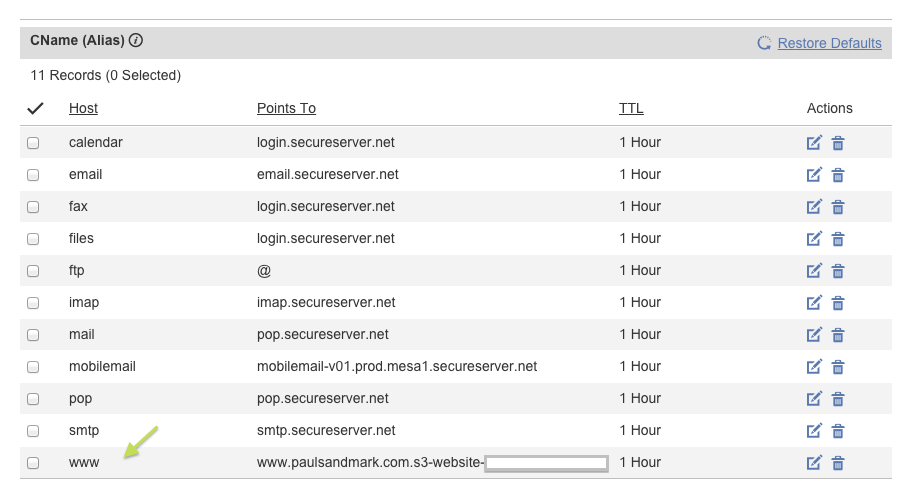This screenshot has width=909, height=492.
Task: Select the calendar record checkbox
Action: [x=33, y=143]
